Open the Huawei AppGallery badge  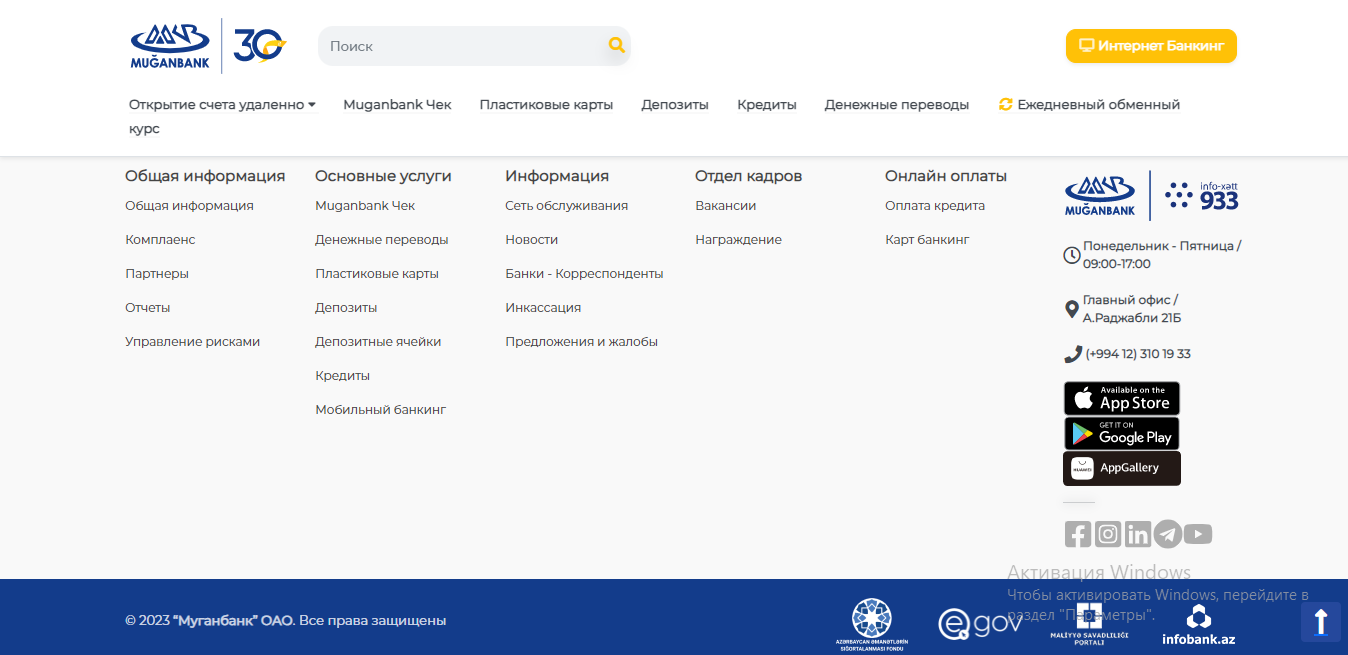coord(1121,468)
